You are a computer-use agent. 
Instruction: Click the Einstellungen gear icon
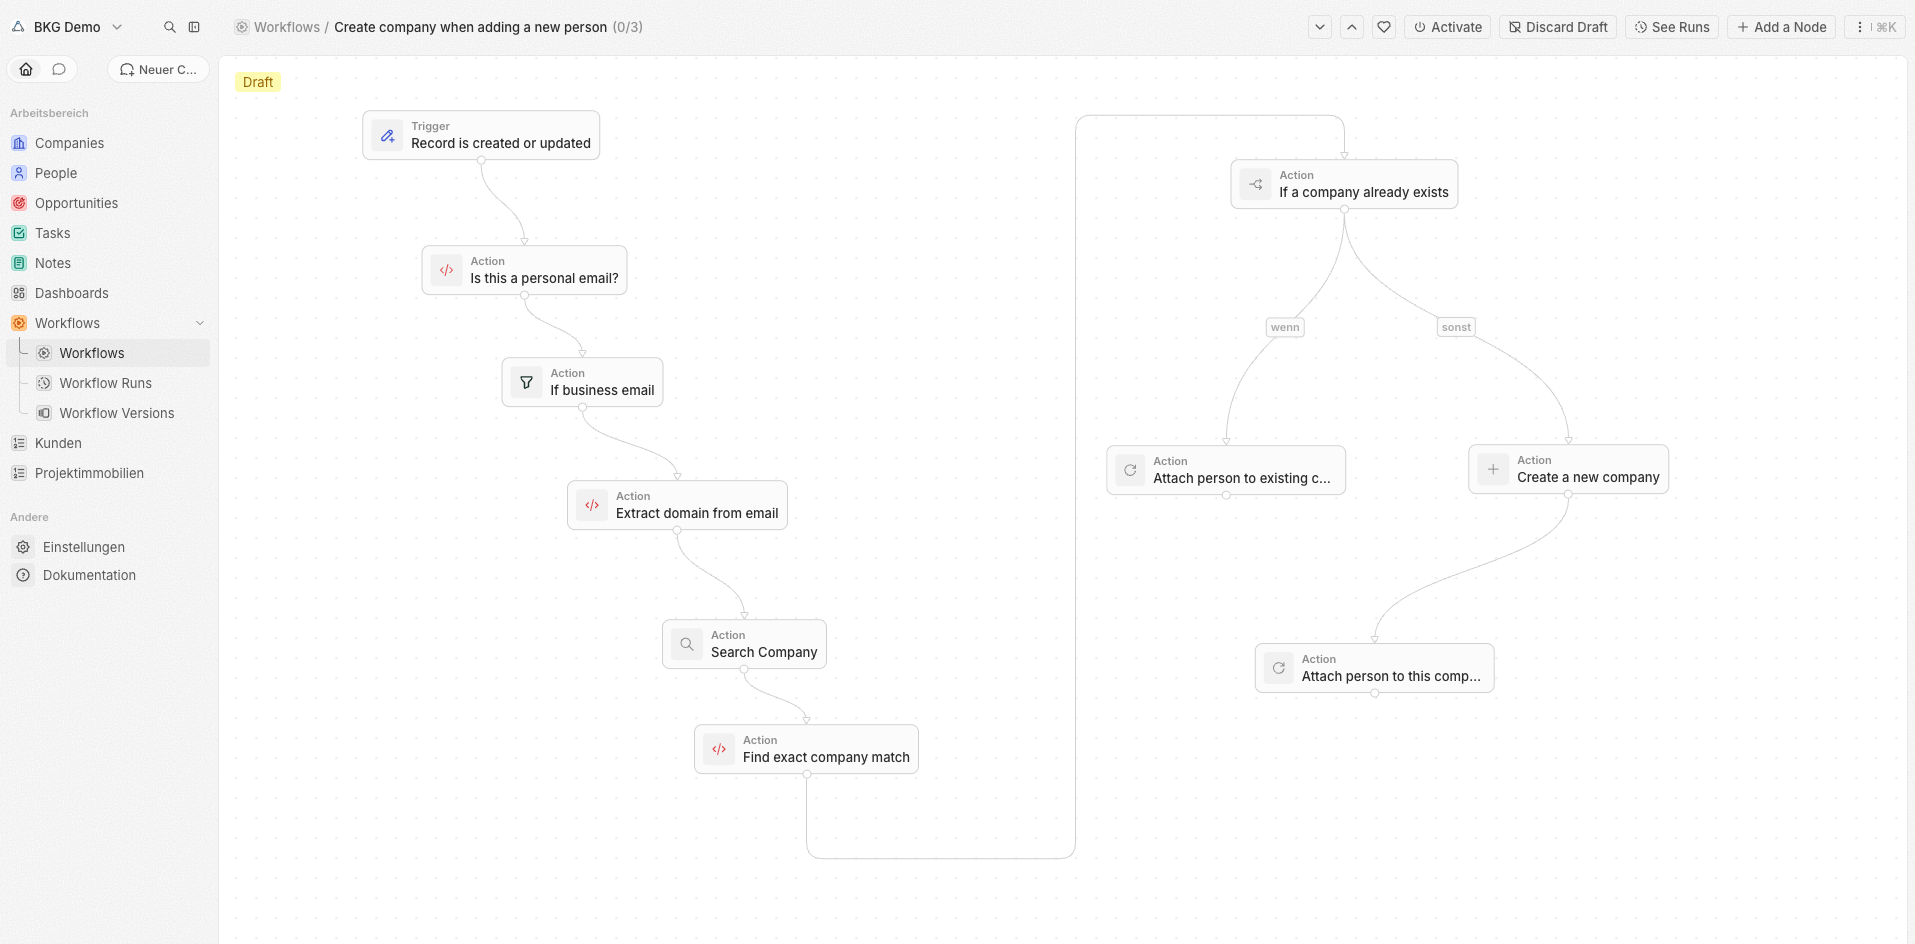[23, 547]
